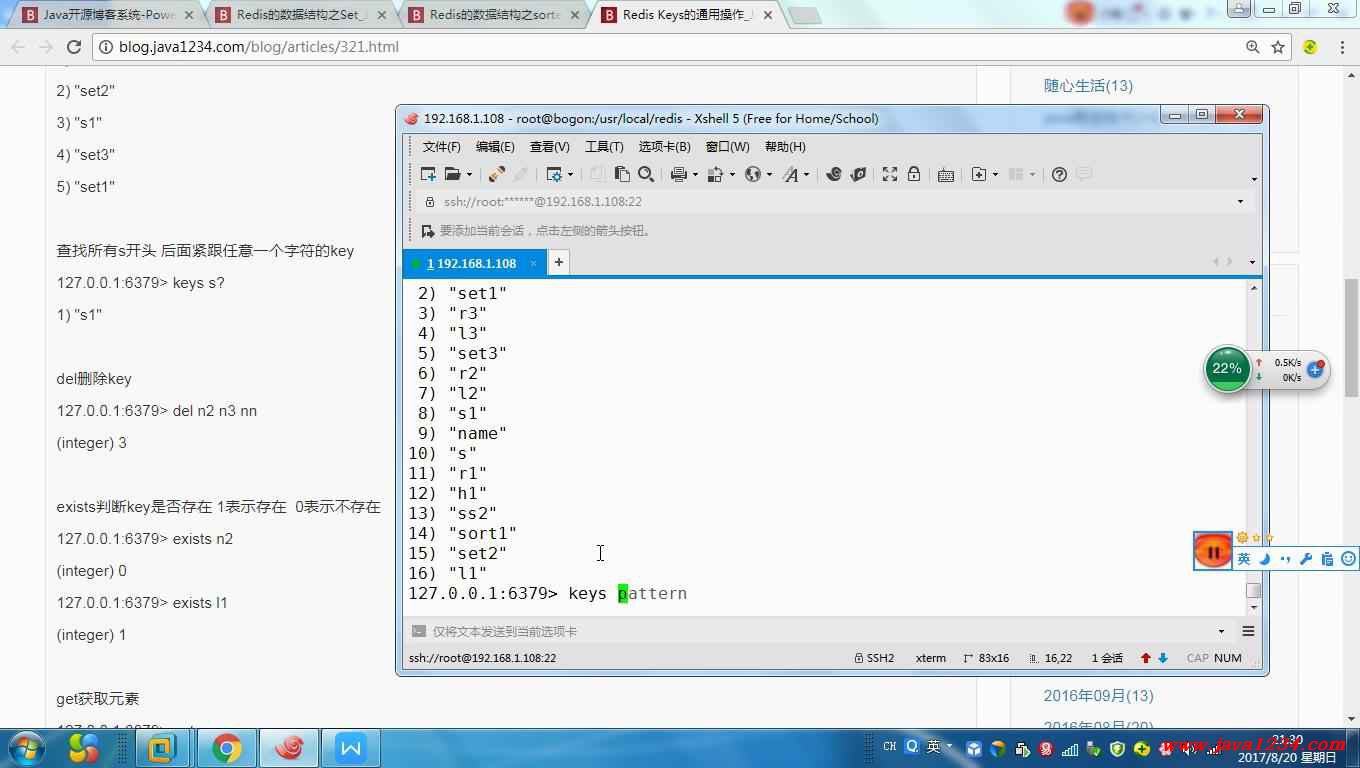The width and height of the screenshot is (1360, 768).
Task: Bookmark this page with Chrome star
Action: click(1278, 47)
